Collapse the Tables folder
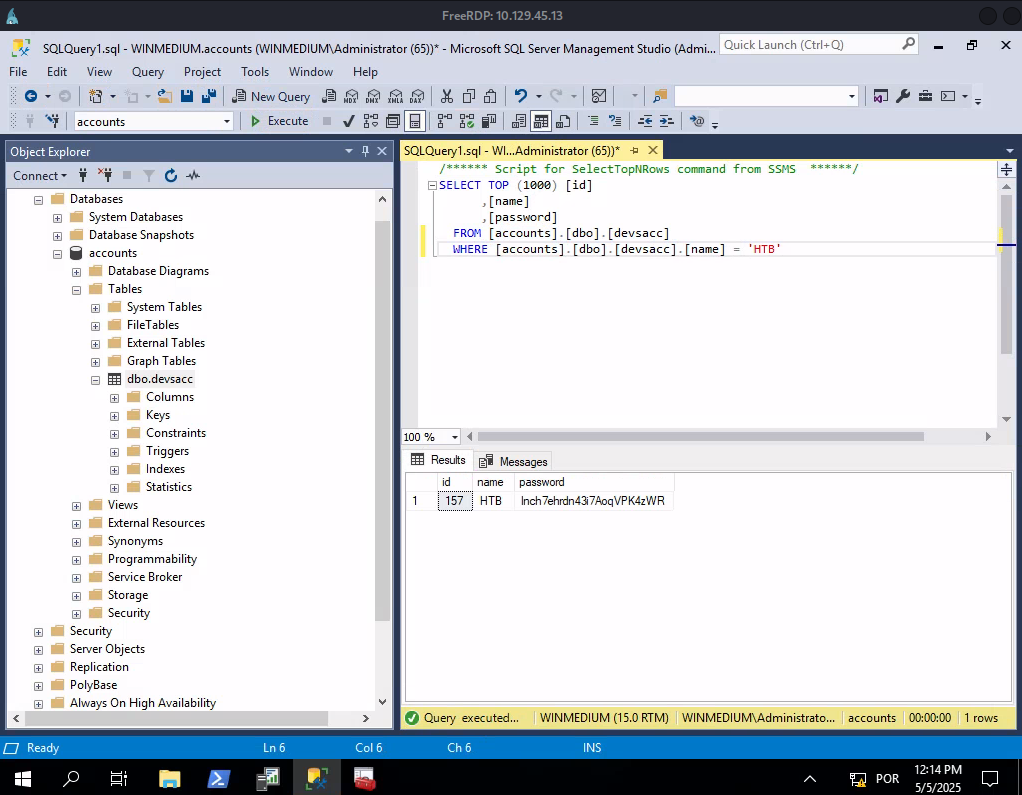 pos(76,289)
